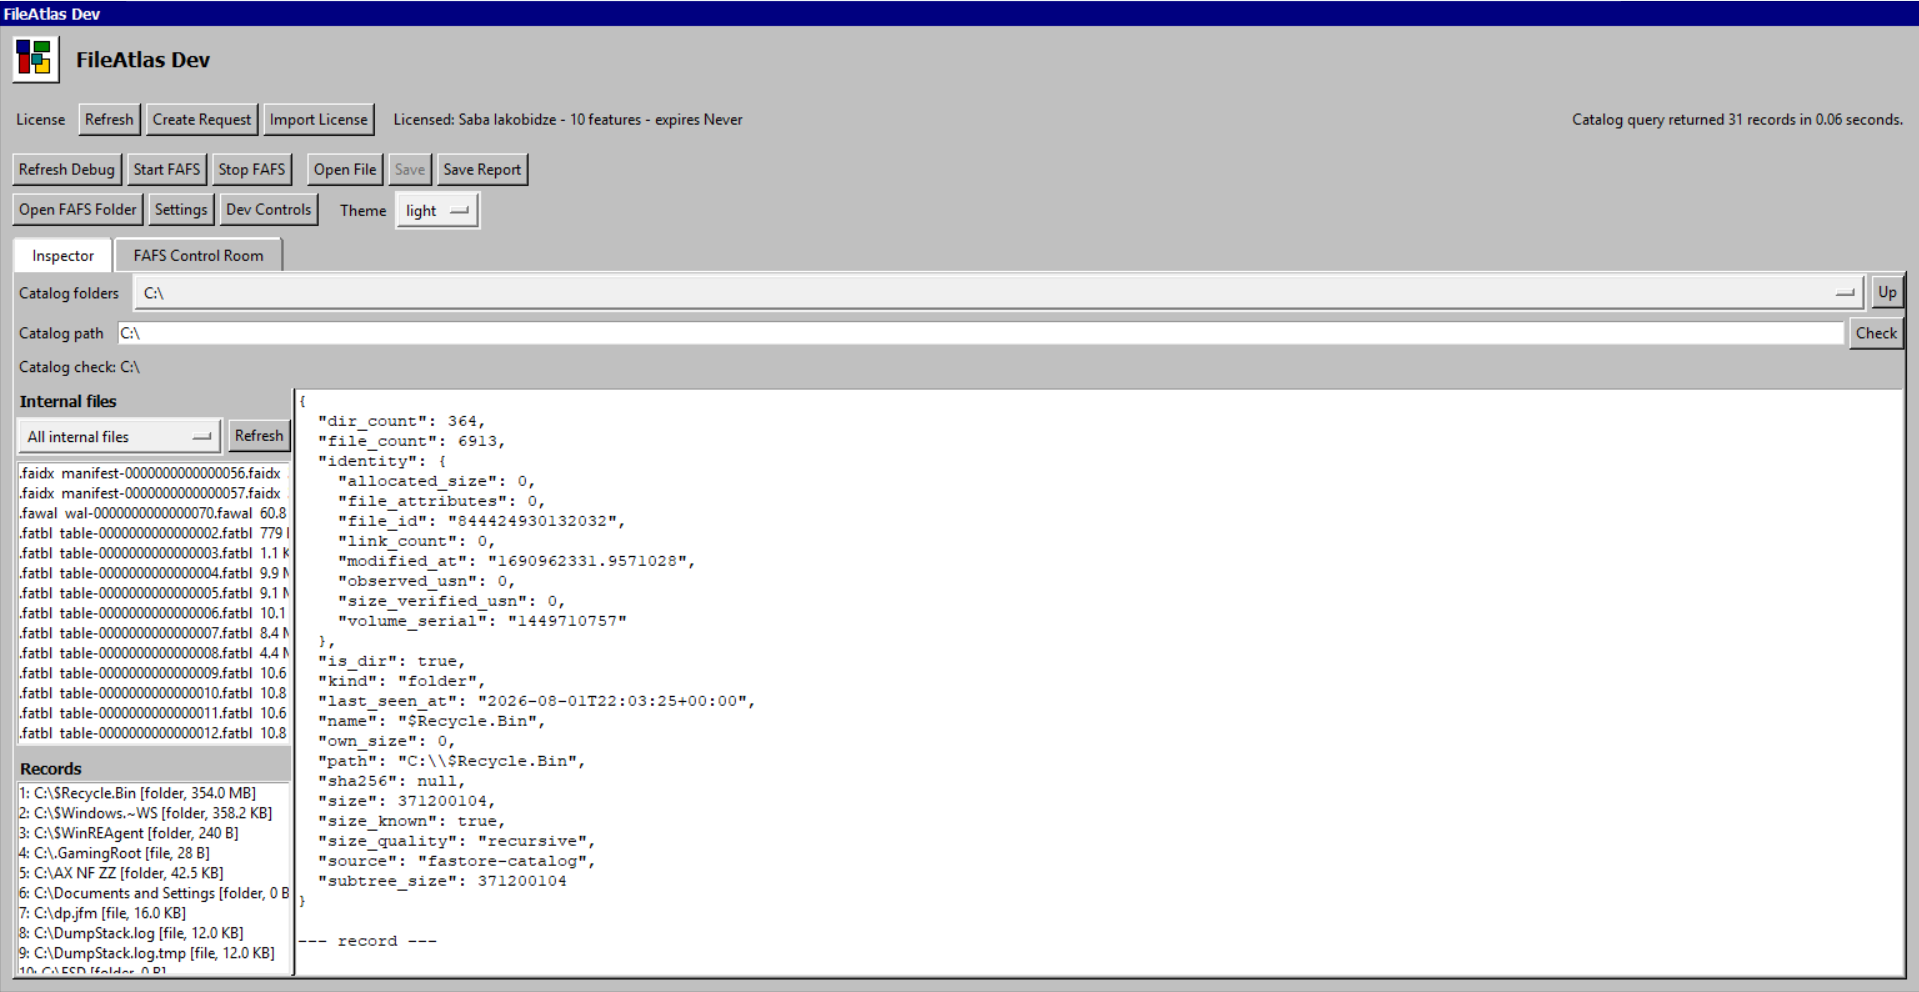1919x992 pixels.
Task: Select table-0000000000000012.fatbl entry
Action: pyautogui.click(x=154, y=733)
